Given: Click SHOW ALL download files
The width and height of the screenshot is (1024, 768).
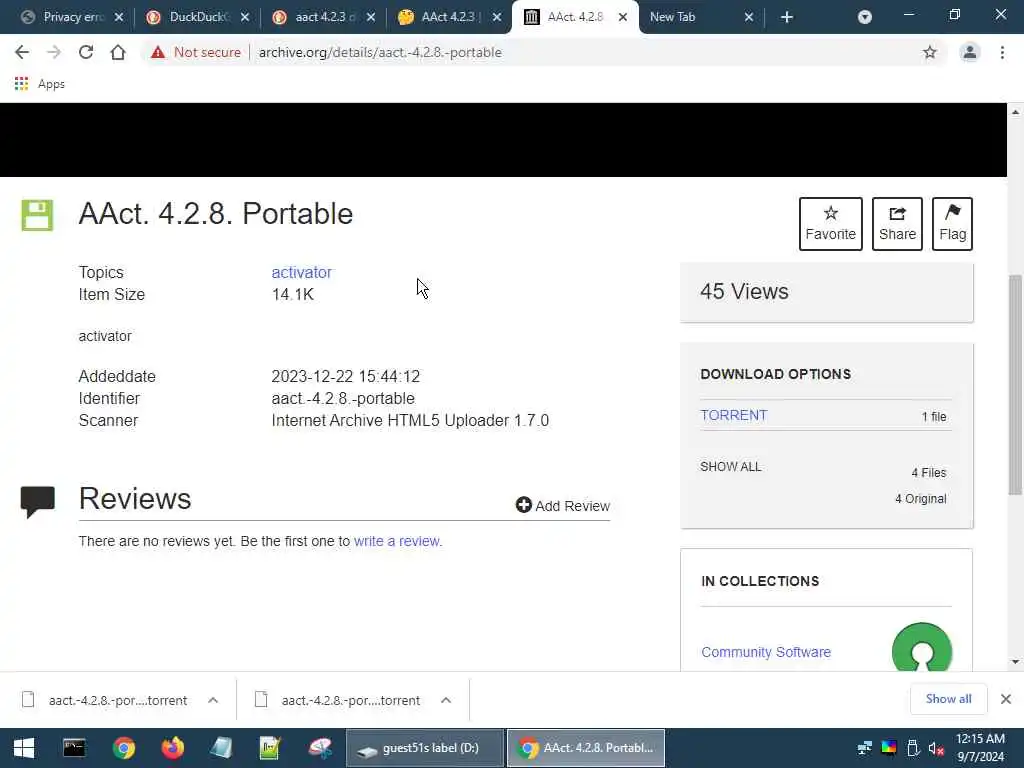Looking at the screenshot, I should tap(730, 467).
